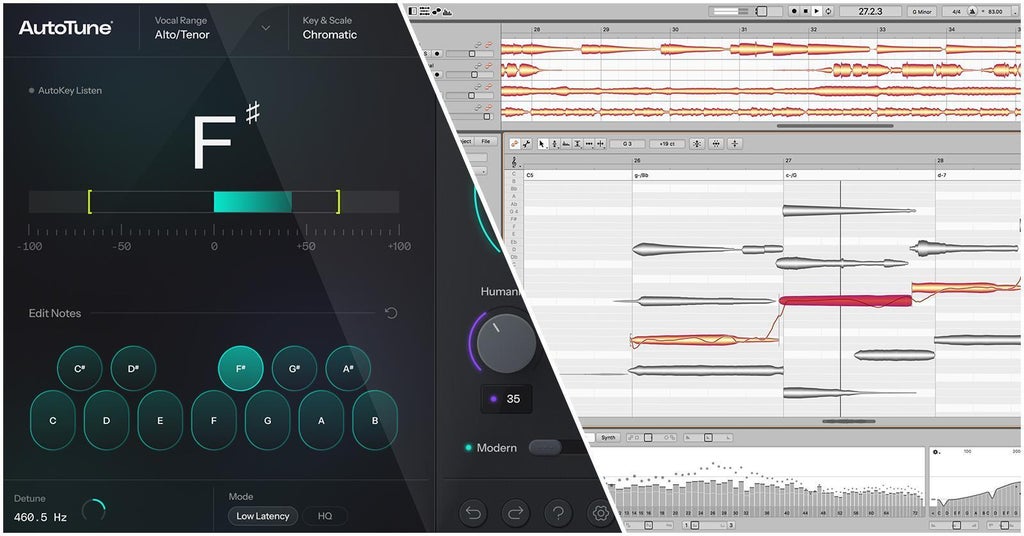Adjust first track volume slider

(471, 54)
